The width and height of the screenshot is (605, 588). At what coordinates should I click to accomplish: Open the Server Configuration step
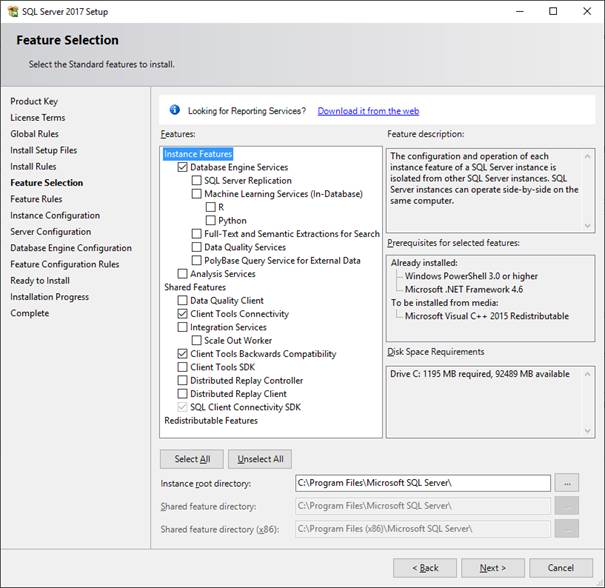(51, 231)
